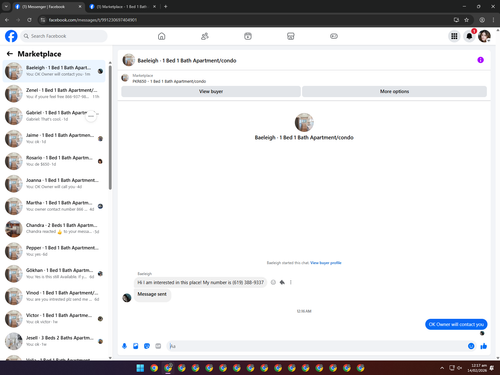The height and width of the screenshot is (375, 500).
Task: Click the conversation list scrollbar
Action: (x=110, y=128)
